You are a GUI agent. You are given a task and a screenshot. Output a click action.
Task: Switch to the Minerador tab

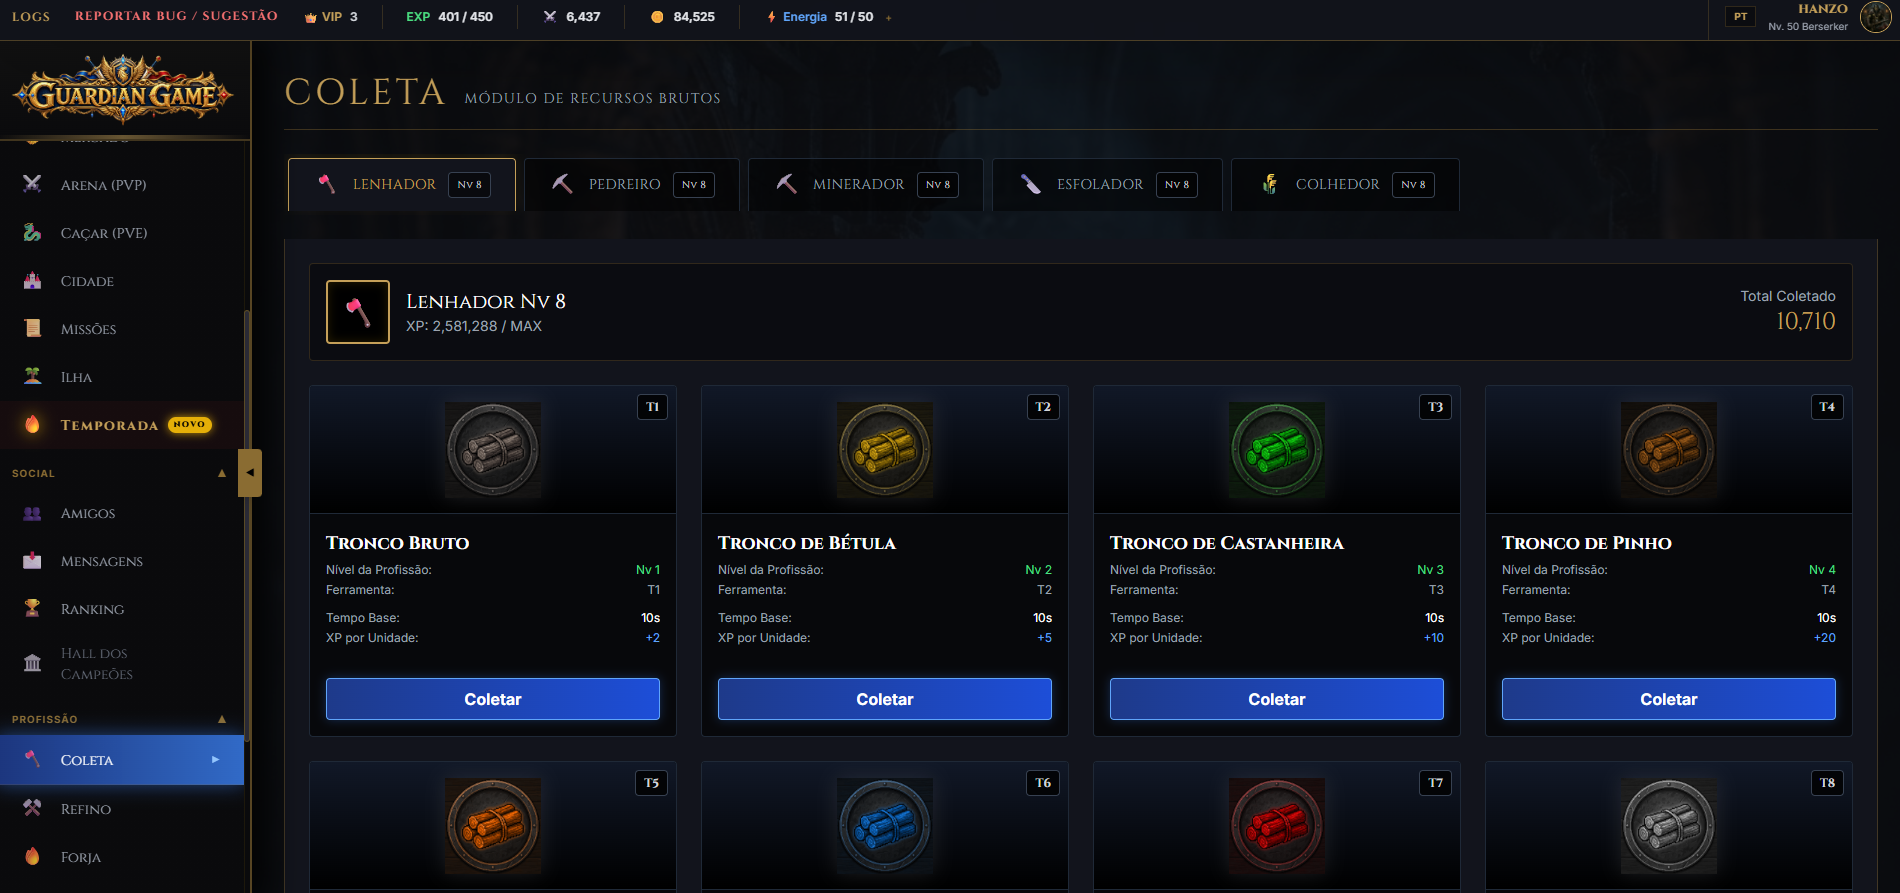(866, 184)
